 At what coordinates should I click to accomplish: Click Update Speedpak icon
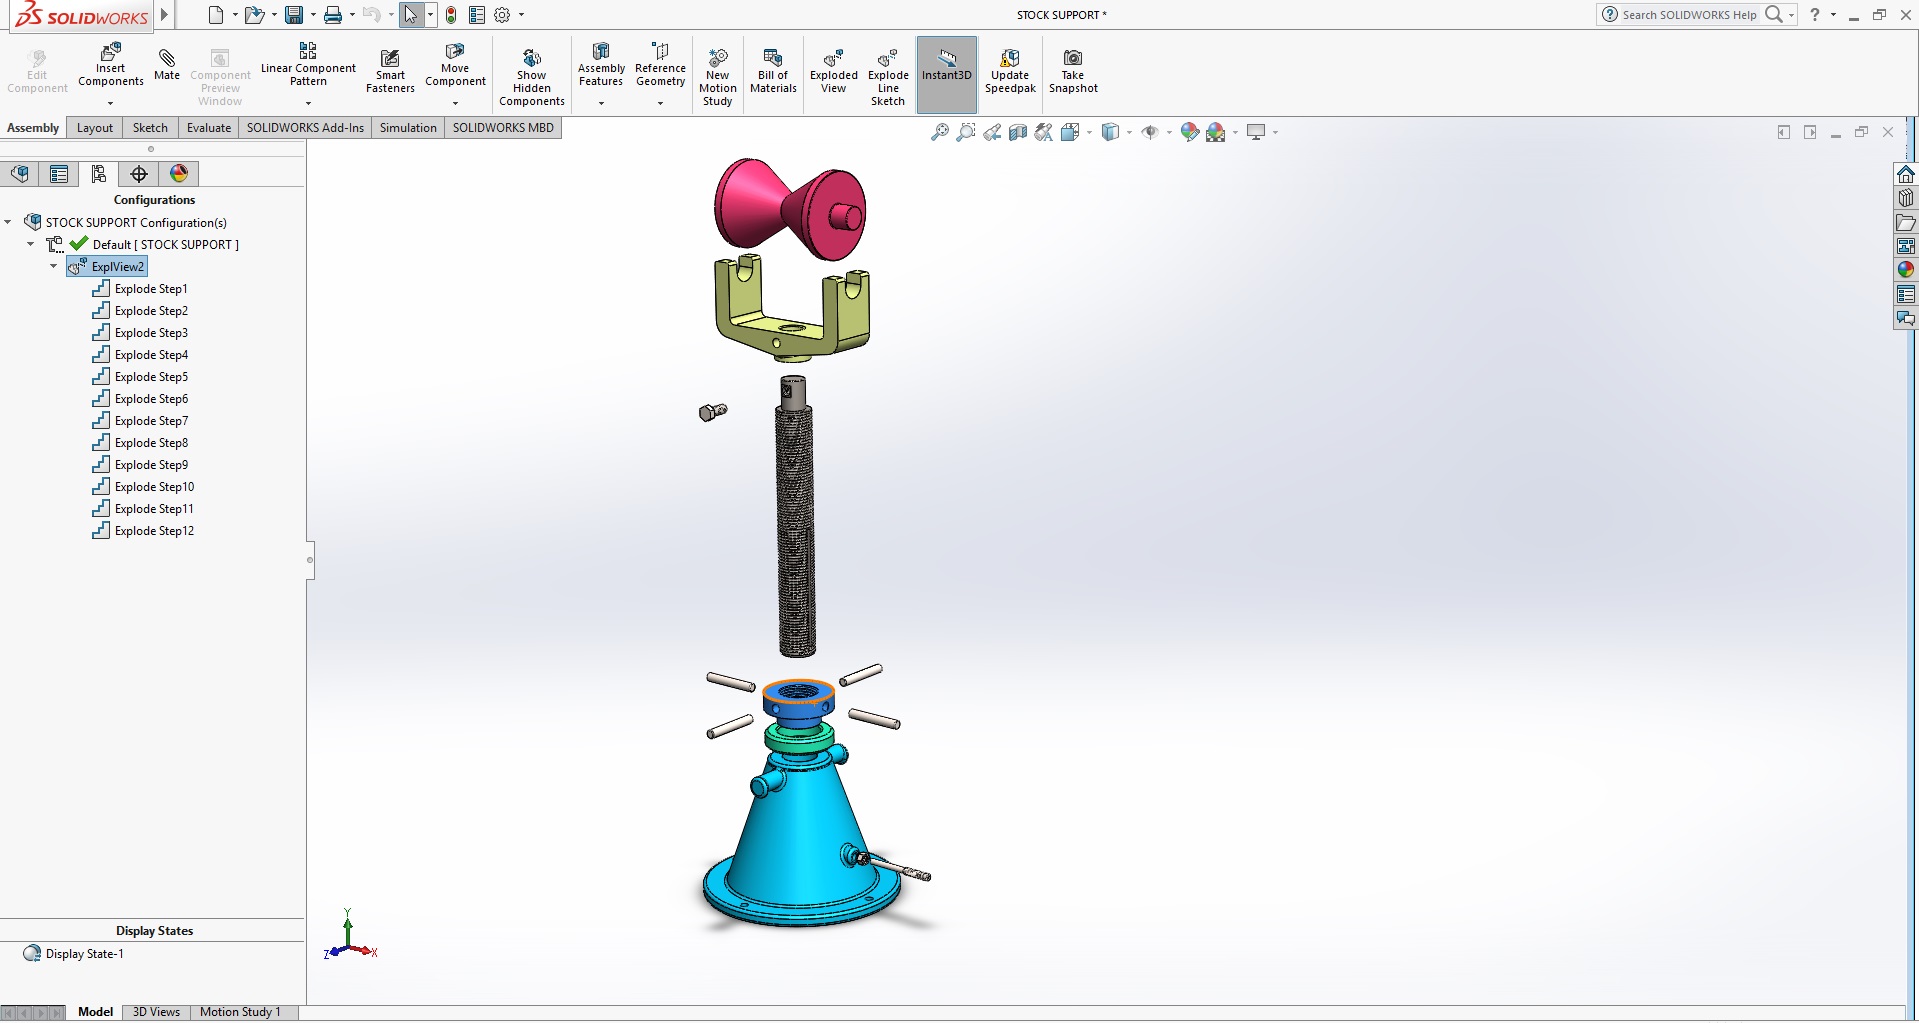click(1010, 58)
